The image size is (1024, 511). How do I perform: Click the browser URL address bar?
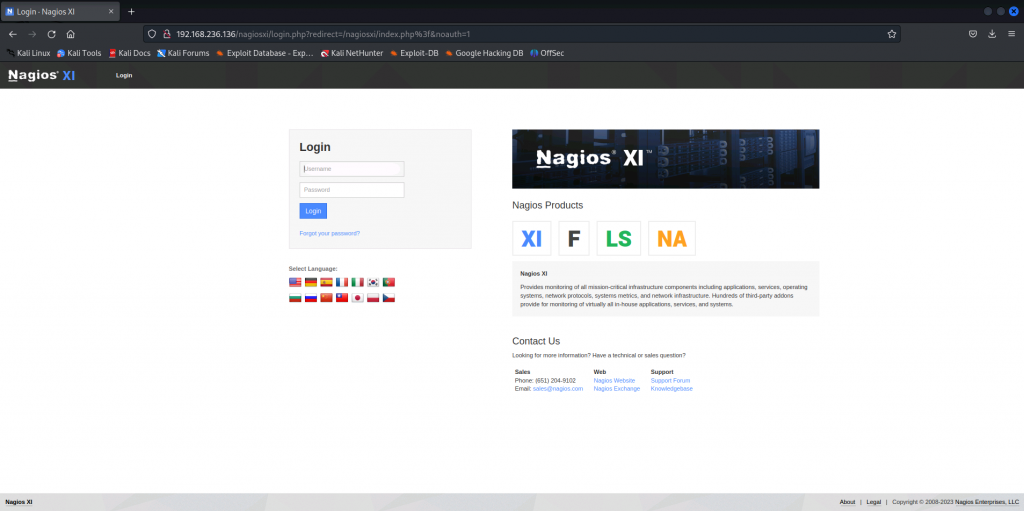pyautogui.click(x=522, y=34)
